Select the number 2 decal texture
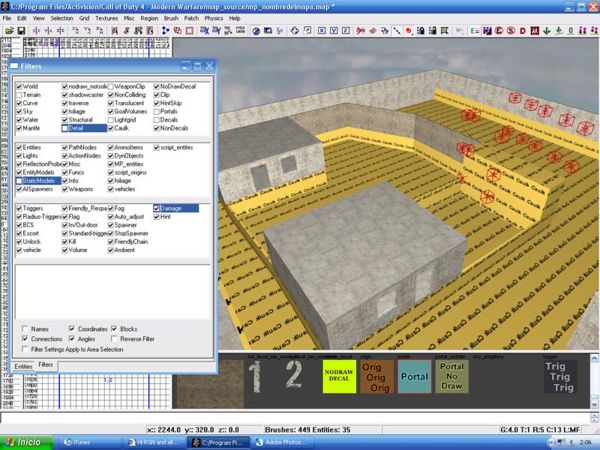 coord(294,376)
